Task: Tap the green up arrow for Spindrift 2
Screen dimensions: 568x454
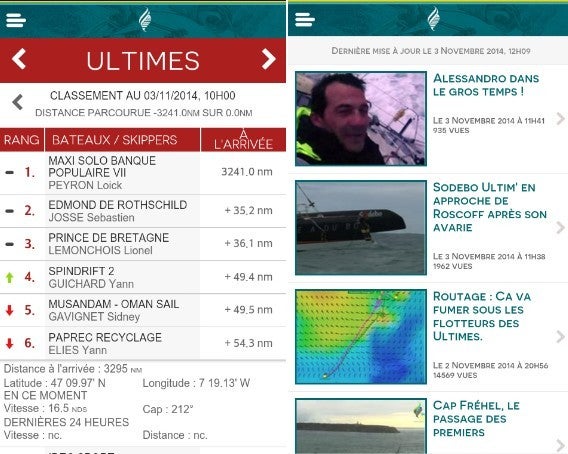Action: tap(10, 278)
